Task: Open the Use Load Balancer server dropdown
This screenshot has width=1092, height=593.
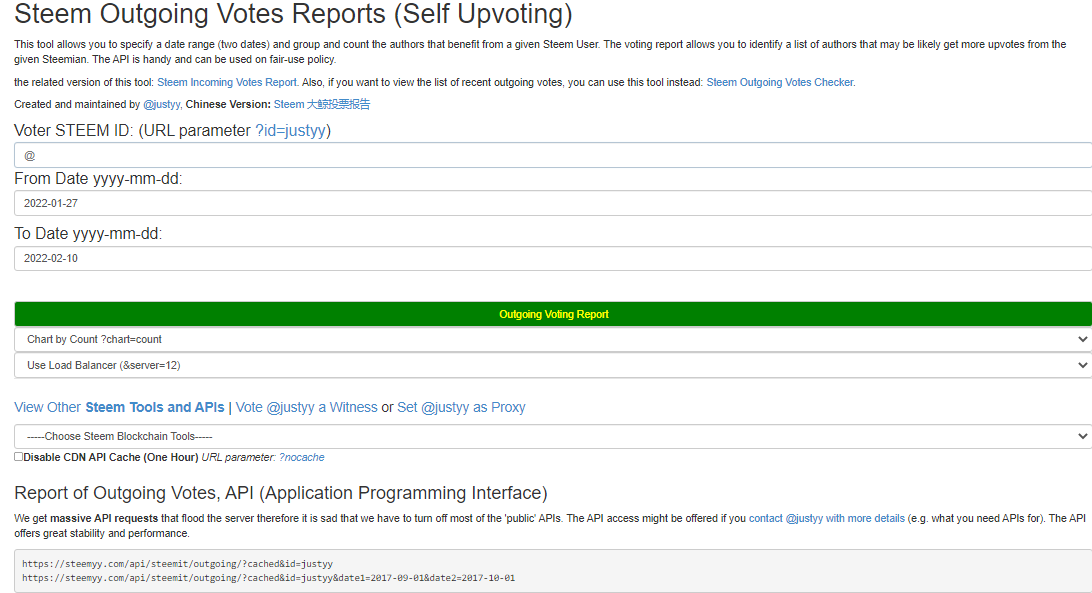Action: pyautogui.click(x=553, y=365)
